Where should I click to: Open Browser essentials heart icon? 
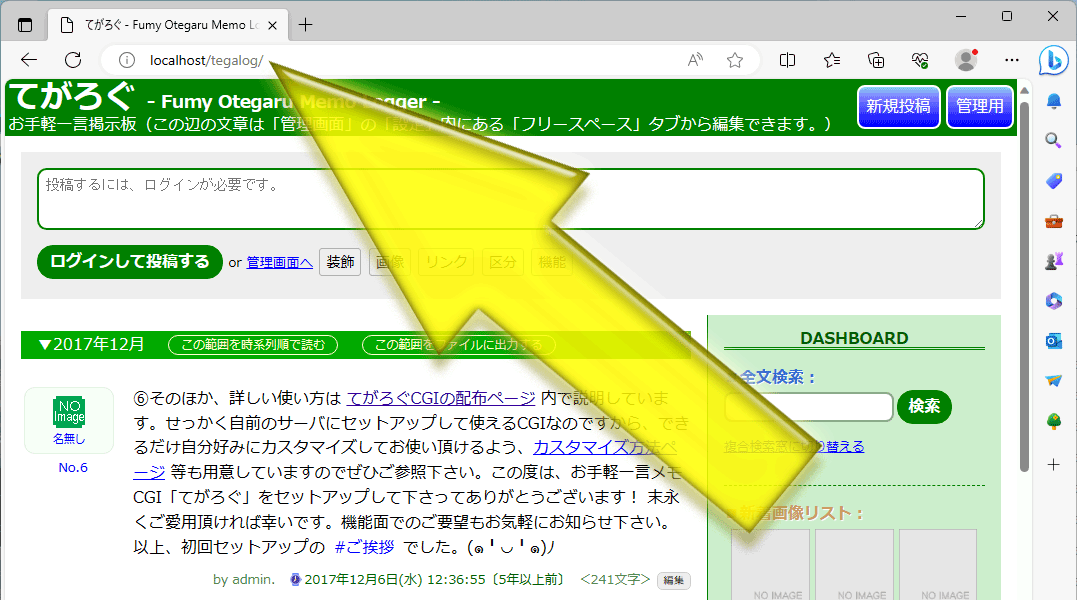[920, 60]
